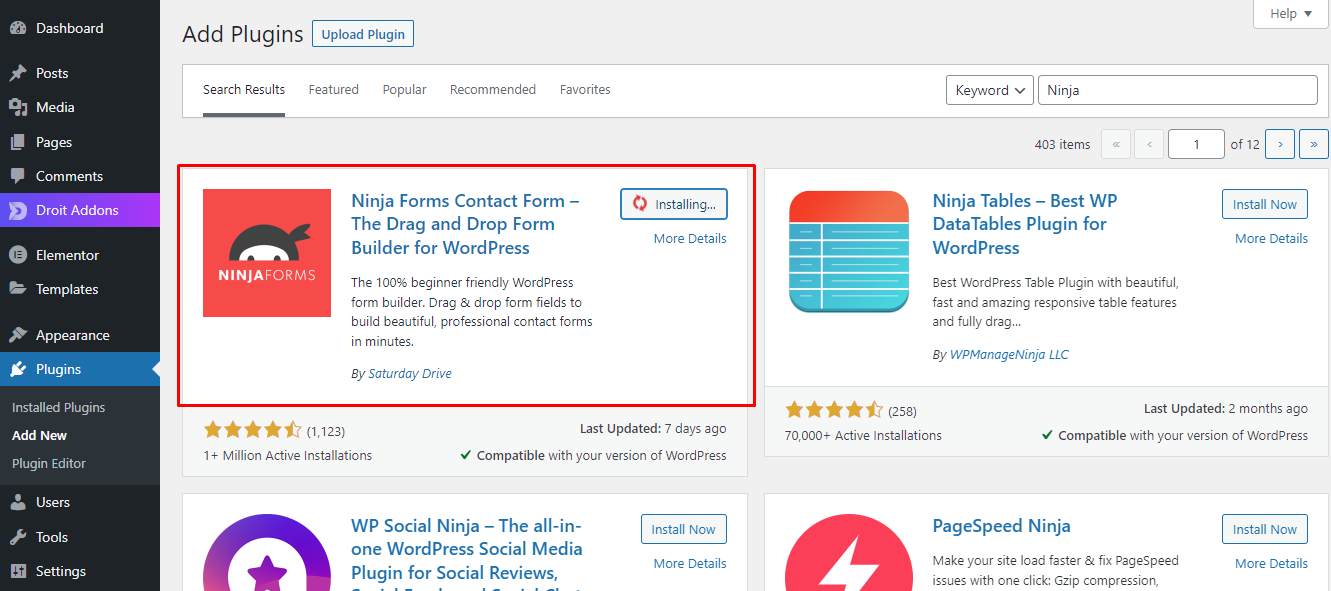
Task: Click the Saturday Drive author link
Action: 410,374
